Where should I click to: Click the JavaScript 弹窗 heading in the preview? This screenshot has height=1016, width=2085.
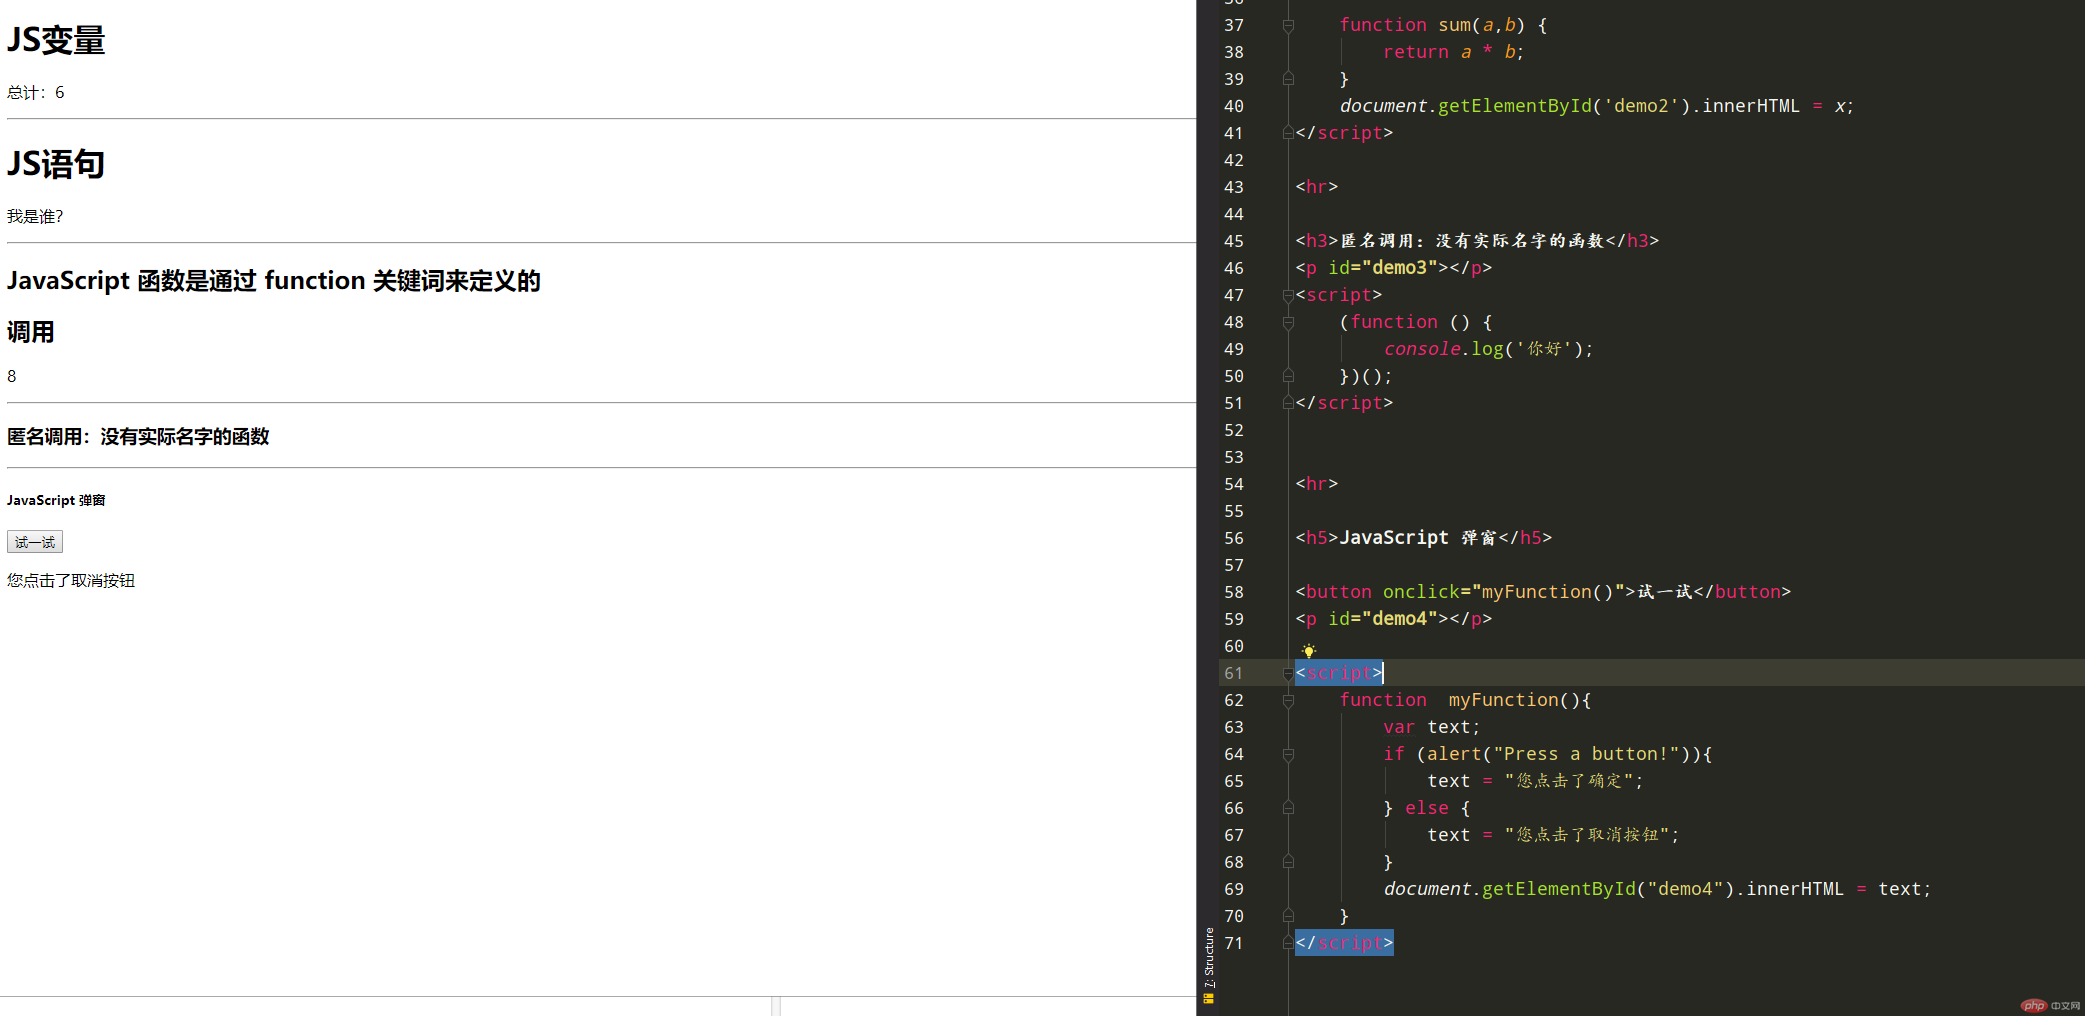point(56,500)
